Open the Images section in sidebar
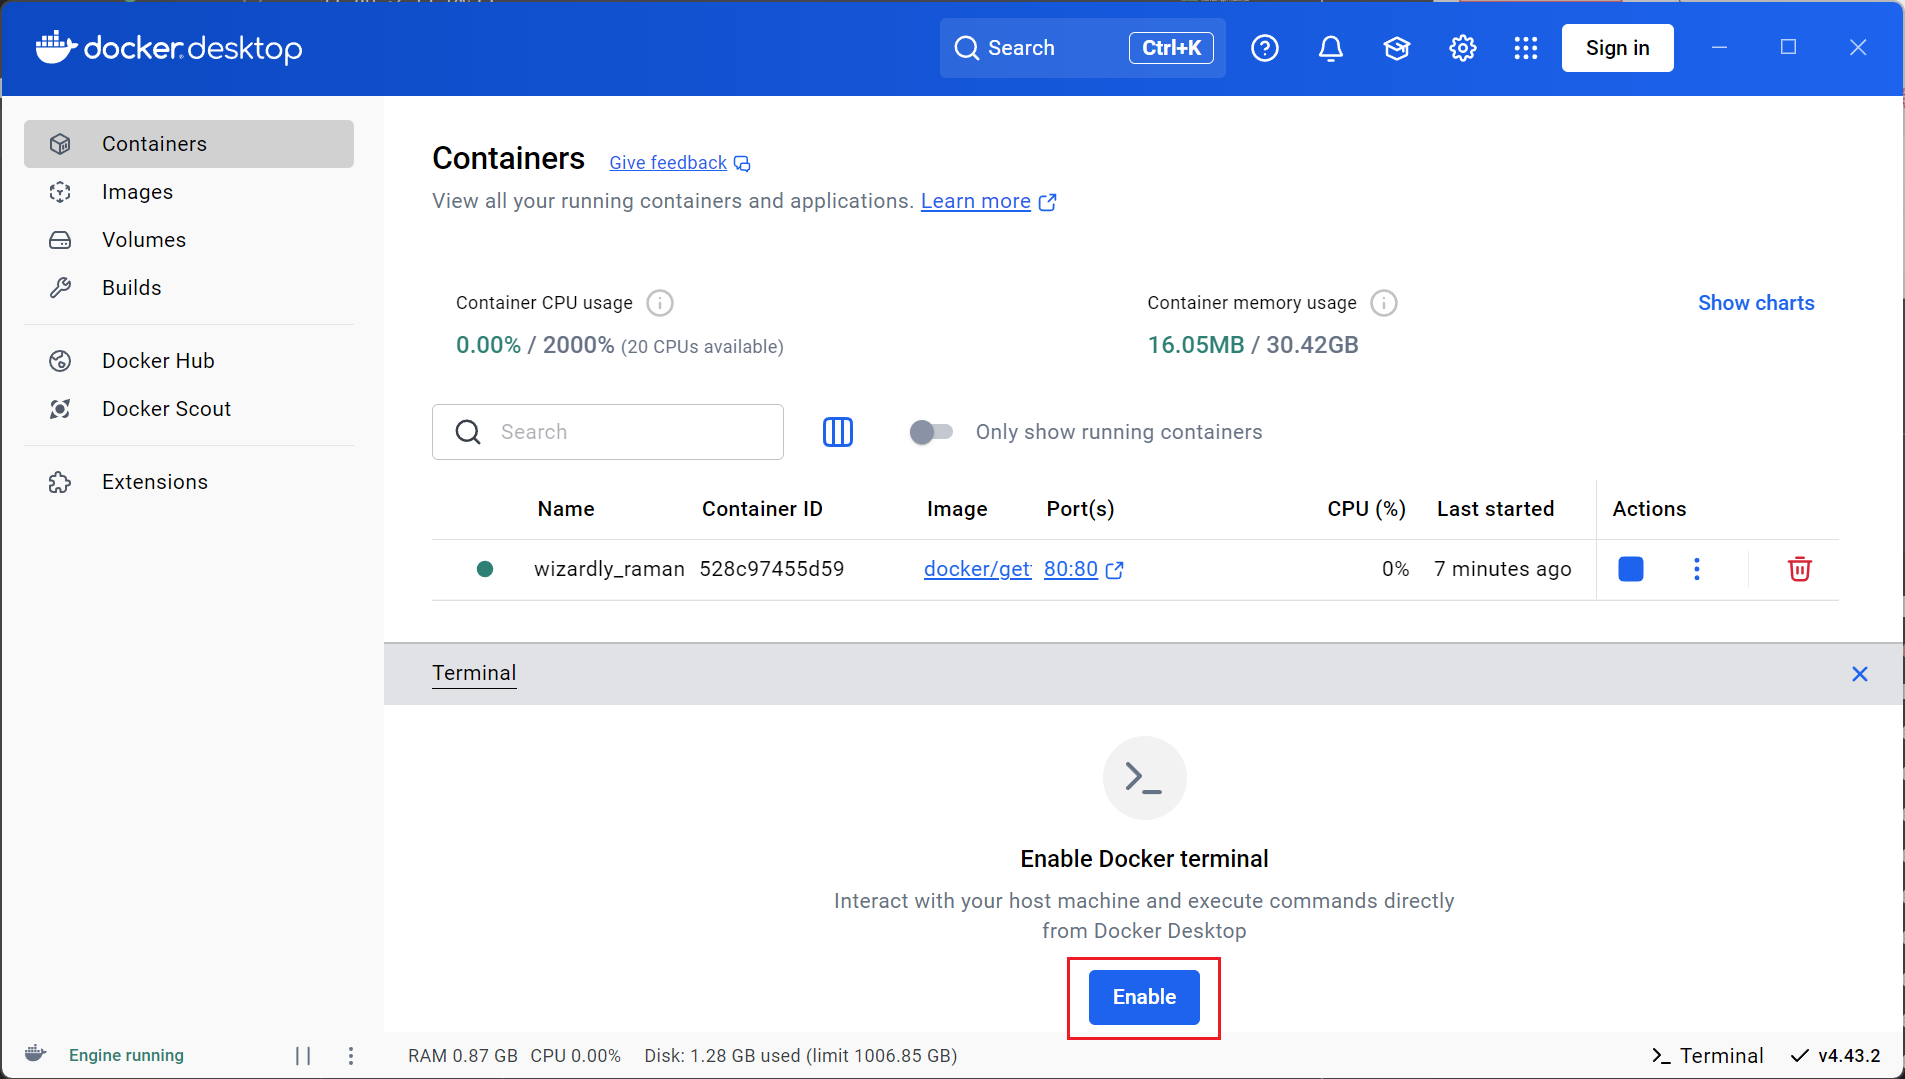 137,192
